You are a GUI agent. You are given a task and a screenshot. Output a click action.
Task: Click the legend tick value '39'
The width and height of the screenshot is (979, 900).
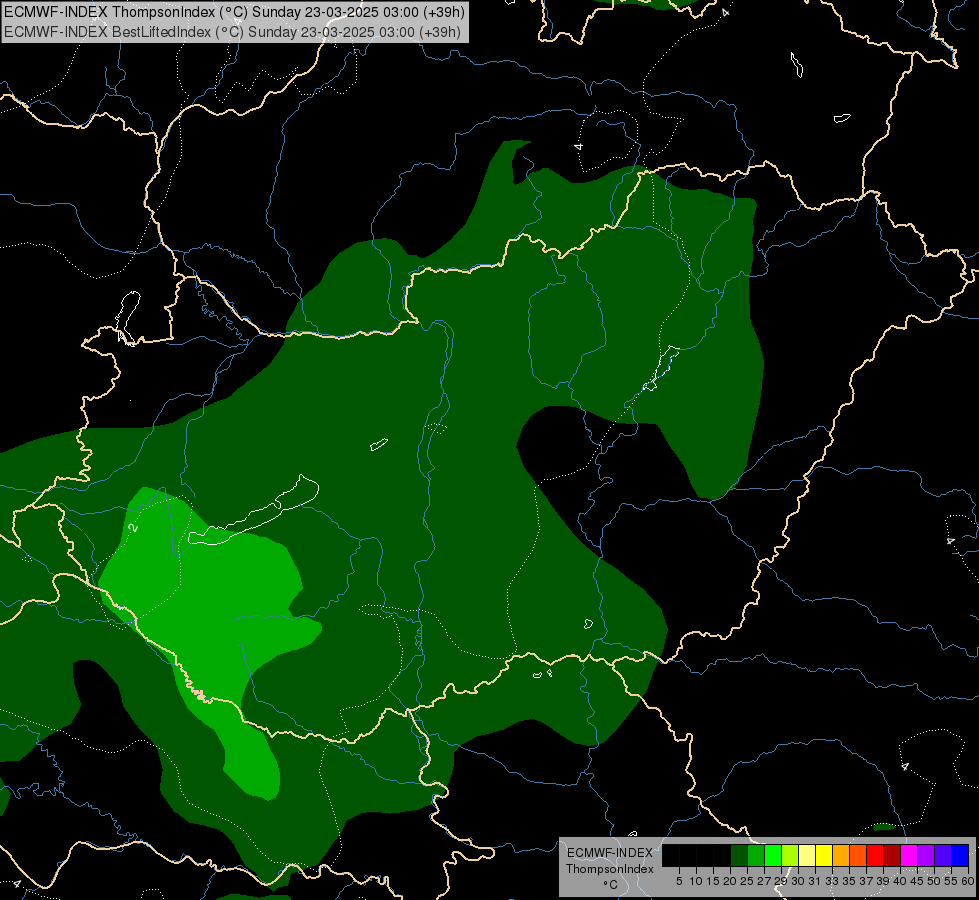(x=883, y=881)
